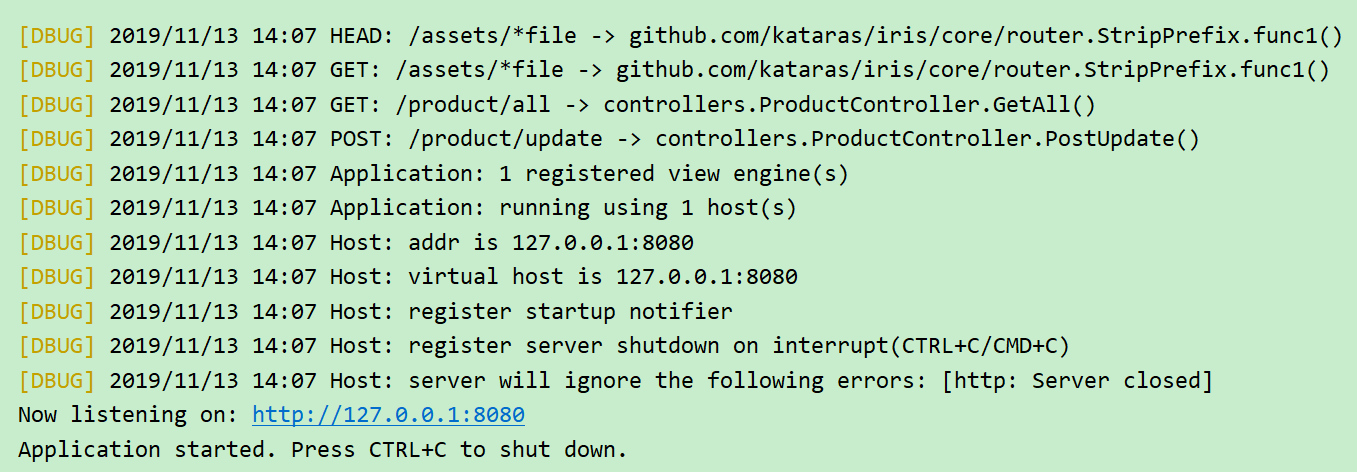Click the first [DBUG] tag on HEAD line
This screenshot has width=1357, height=472.
[56, 36]
